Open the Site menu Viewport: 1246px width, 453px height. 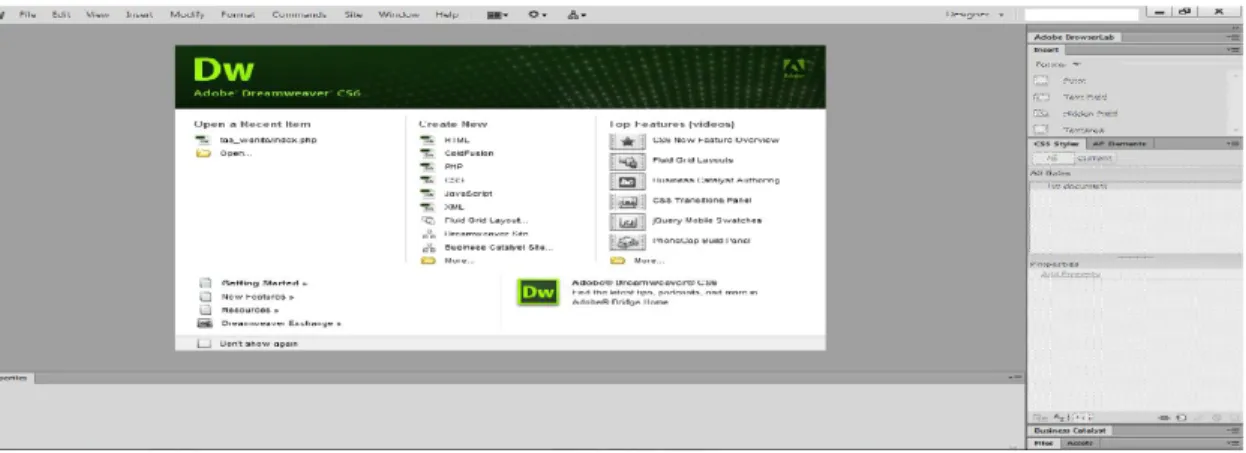point(353,15)
